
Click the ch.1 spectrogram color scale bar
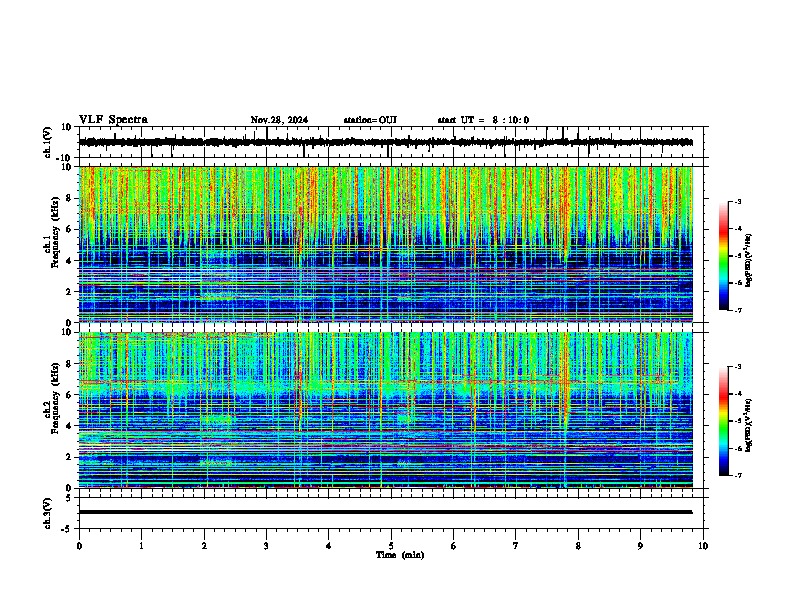coord(723,256)
